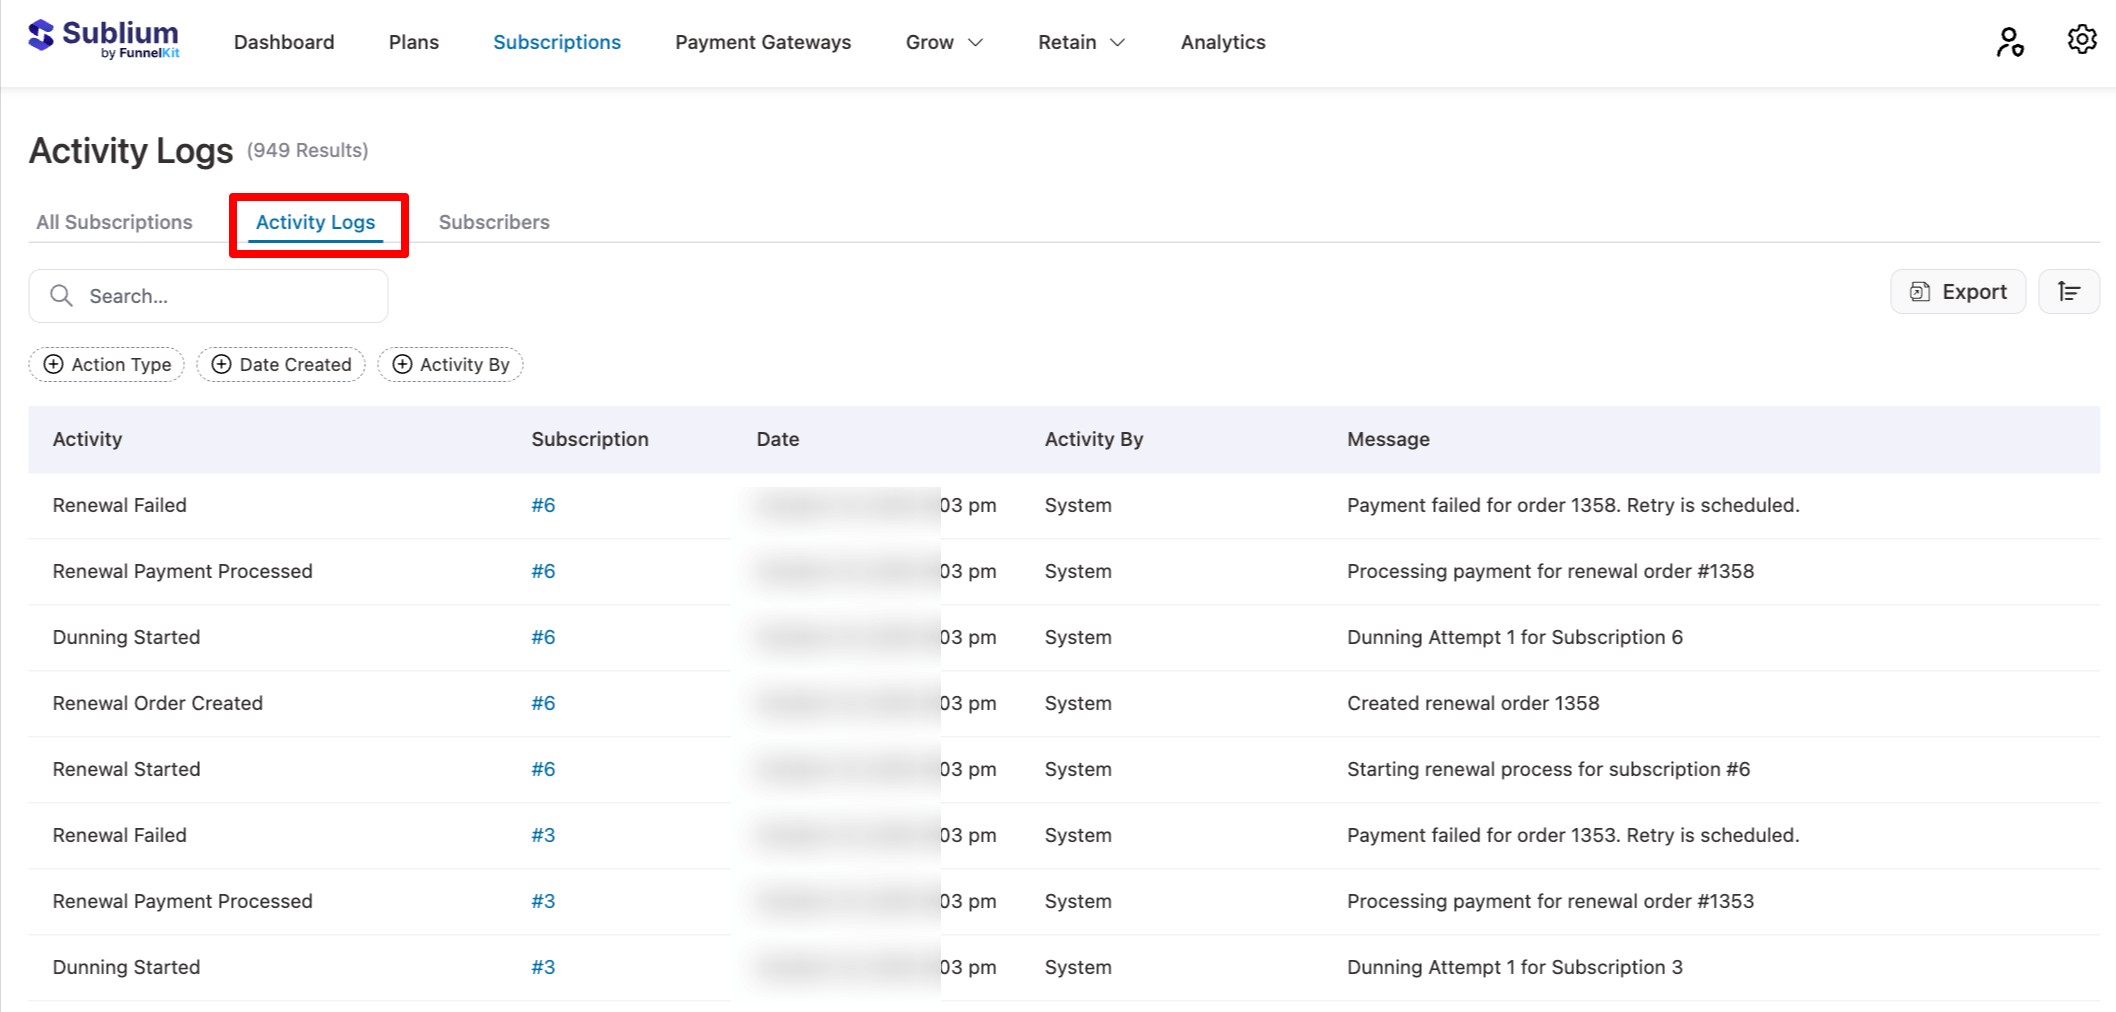
Task: Click the sort and filter columns icon
Action: pos(2069,292)
